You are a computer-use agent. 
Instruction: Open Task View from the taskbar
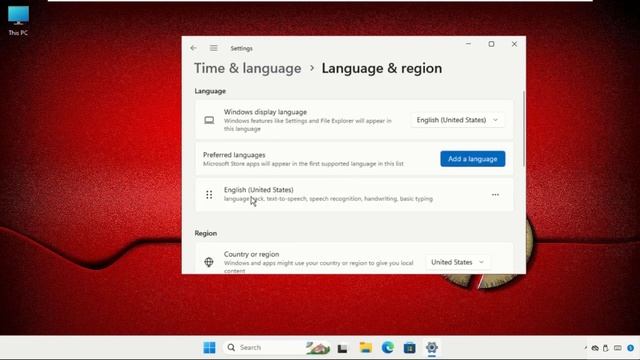(342, 348)
